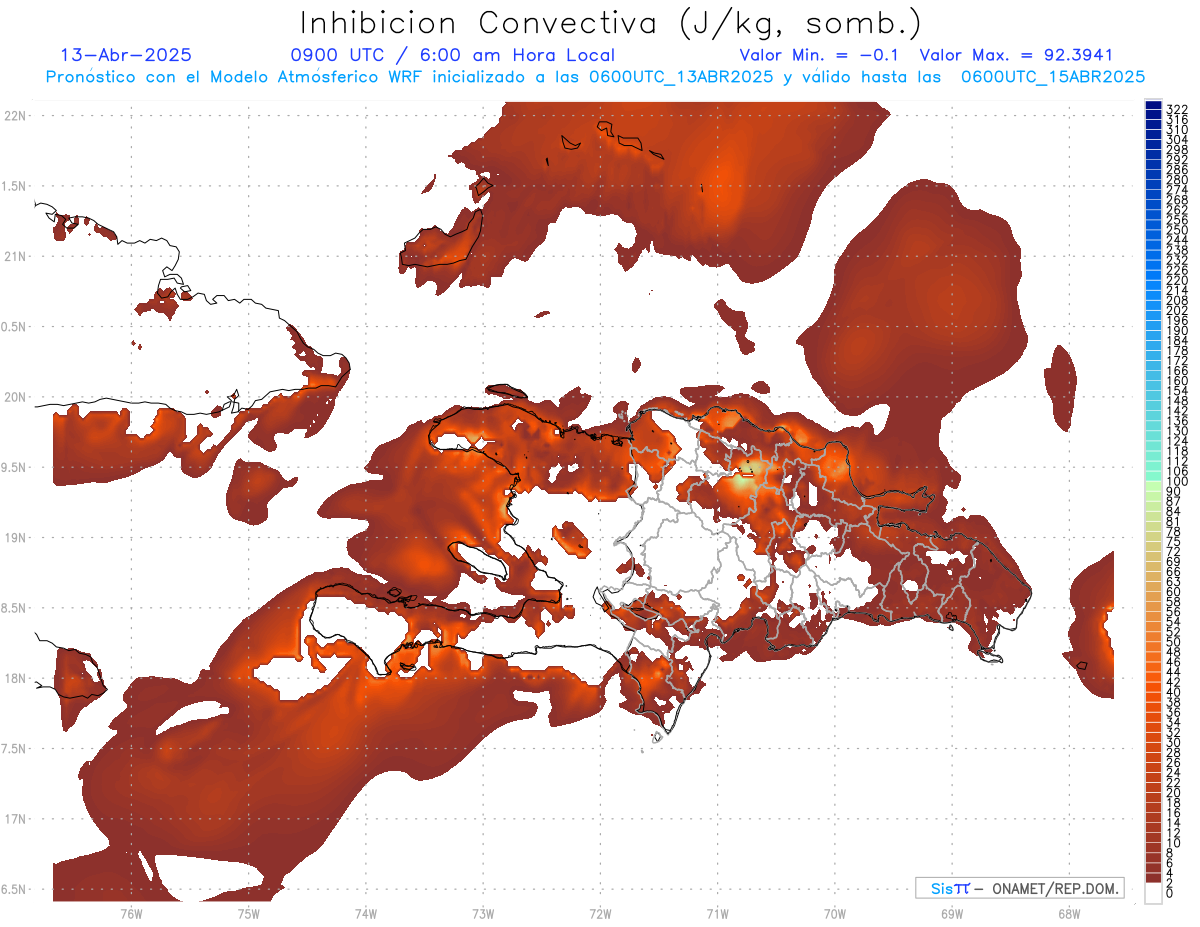The height and width of the screenshot is (927, 1200).
Task: Click the '18N' latitude label
Action: point(15,678)
